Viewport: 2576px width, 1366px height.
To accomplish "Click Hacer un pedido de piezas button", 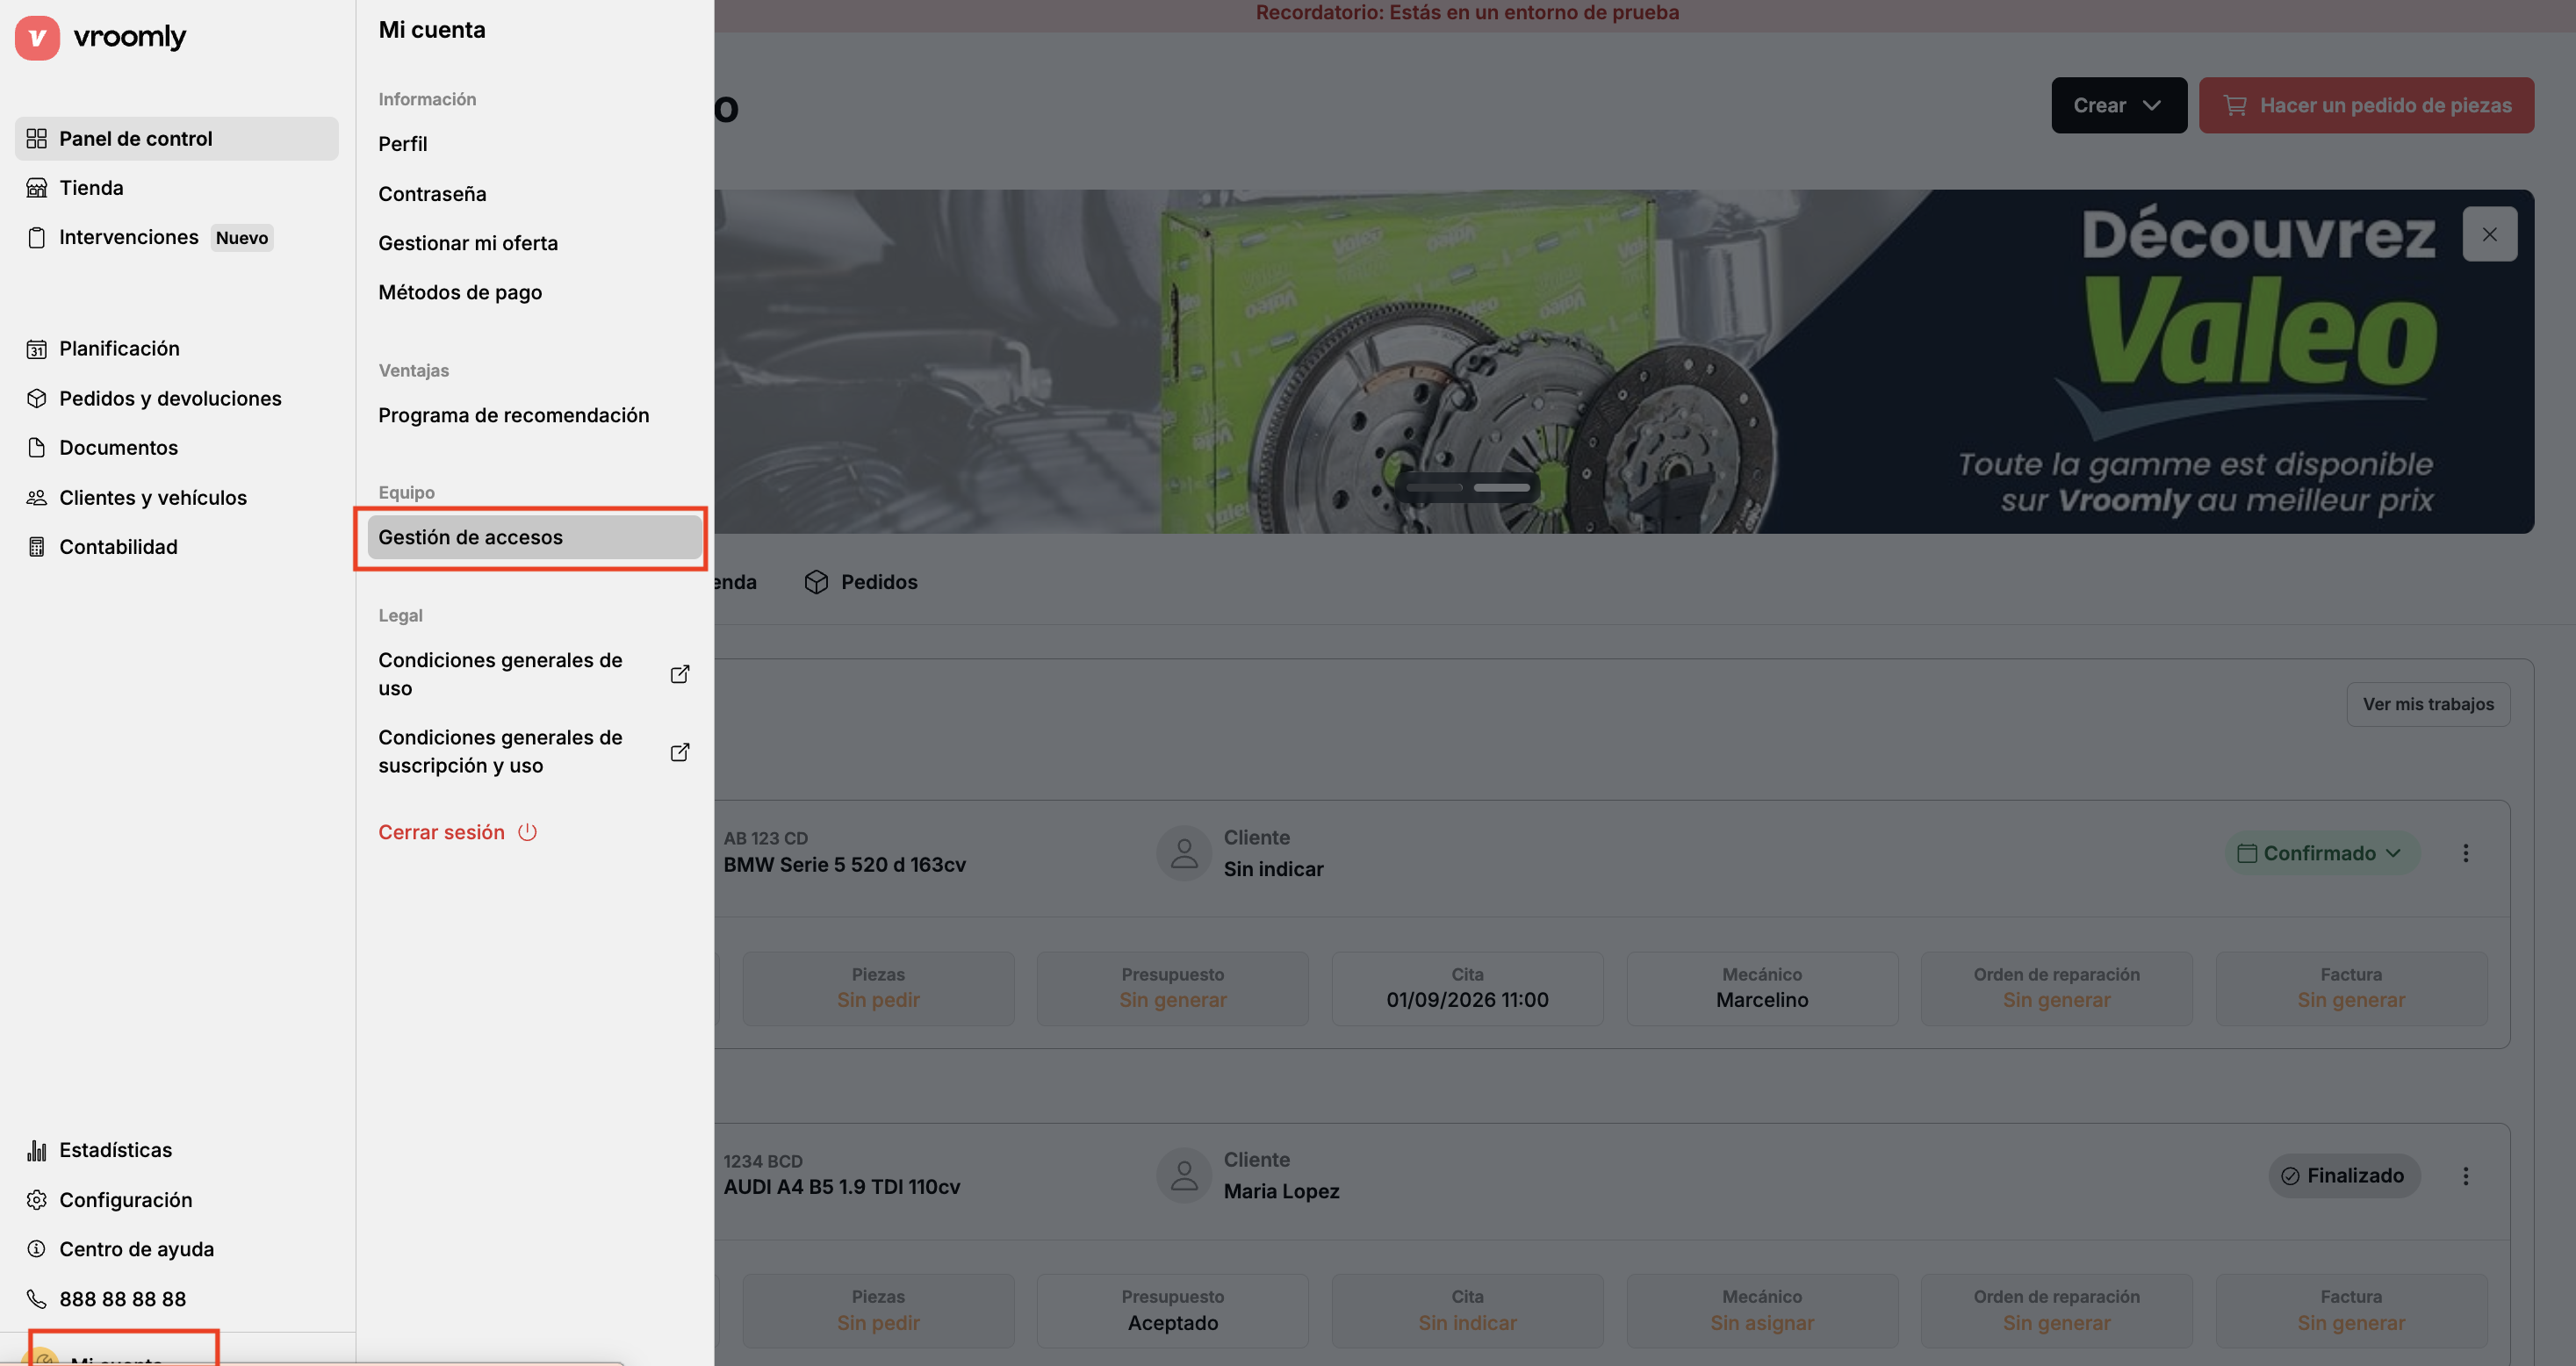I will pos(2366,105).
